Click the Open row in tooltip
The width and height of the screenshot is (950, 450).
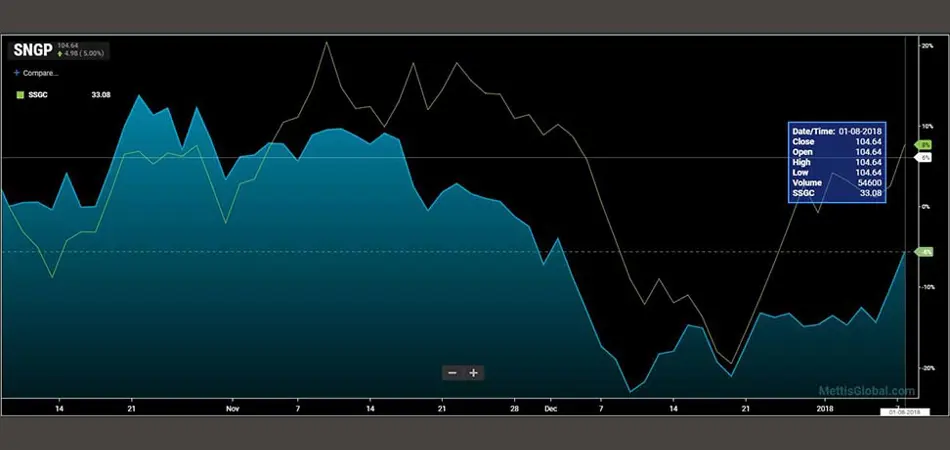837,151
